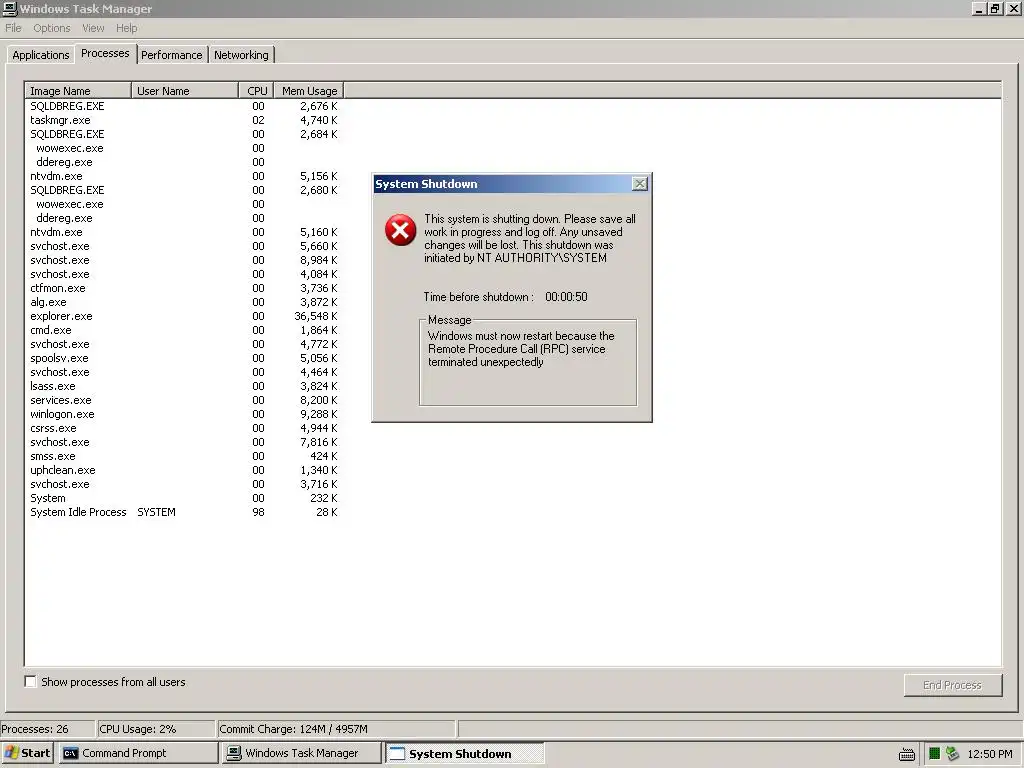Open the Help menu
This screenshot has width=1024, height=768.
coord(127,28)
